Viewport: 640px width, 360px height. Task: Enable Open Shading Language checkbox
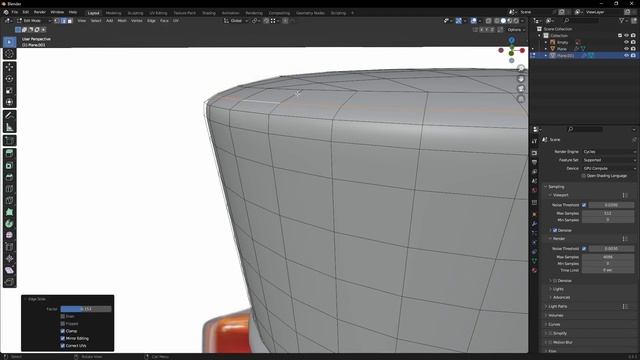(583, 176)
